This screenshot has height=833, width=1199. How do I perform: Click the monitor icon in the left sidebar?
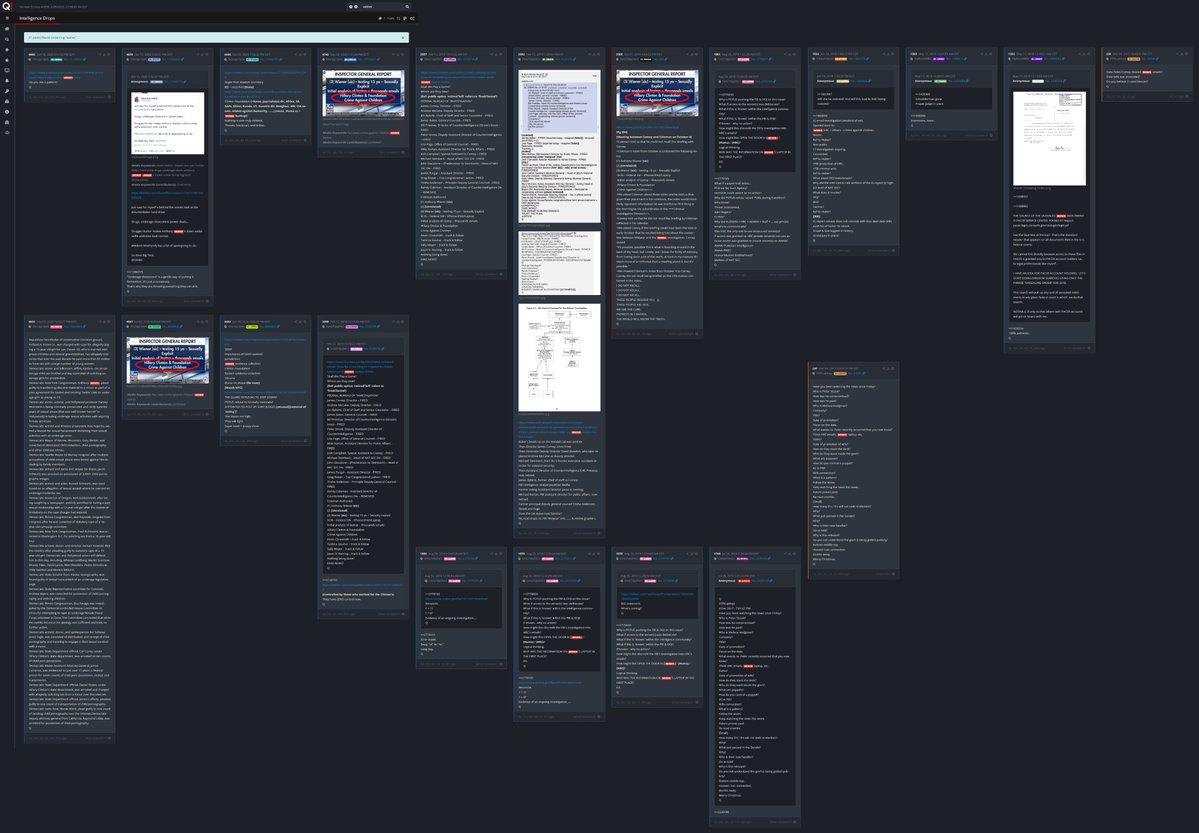tap(7, 70)
